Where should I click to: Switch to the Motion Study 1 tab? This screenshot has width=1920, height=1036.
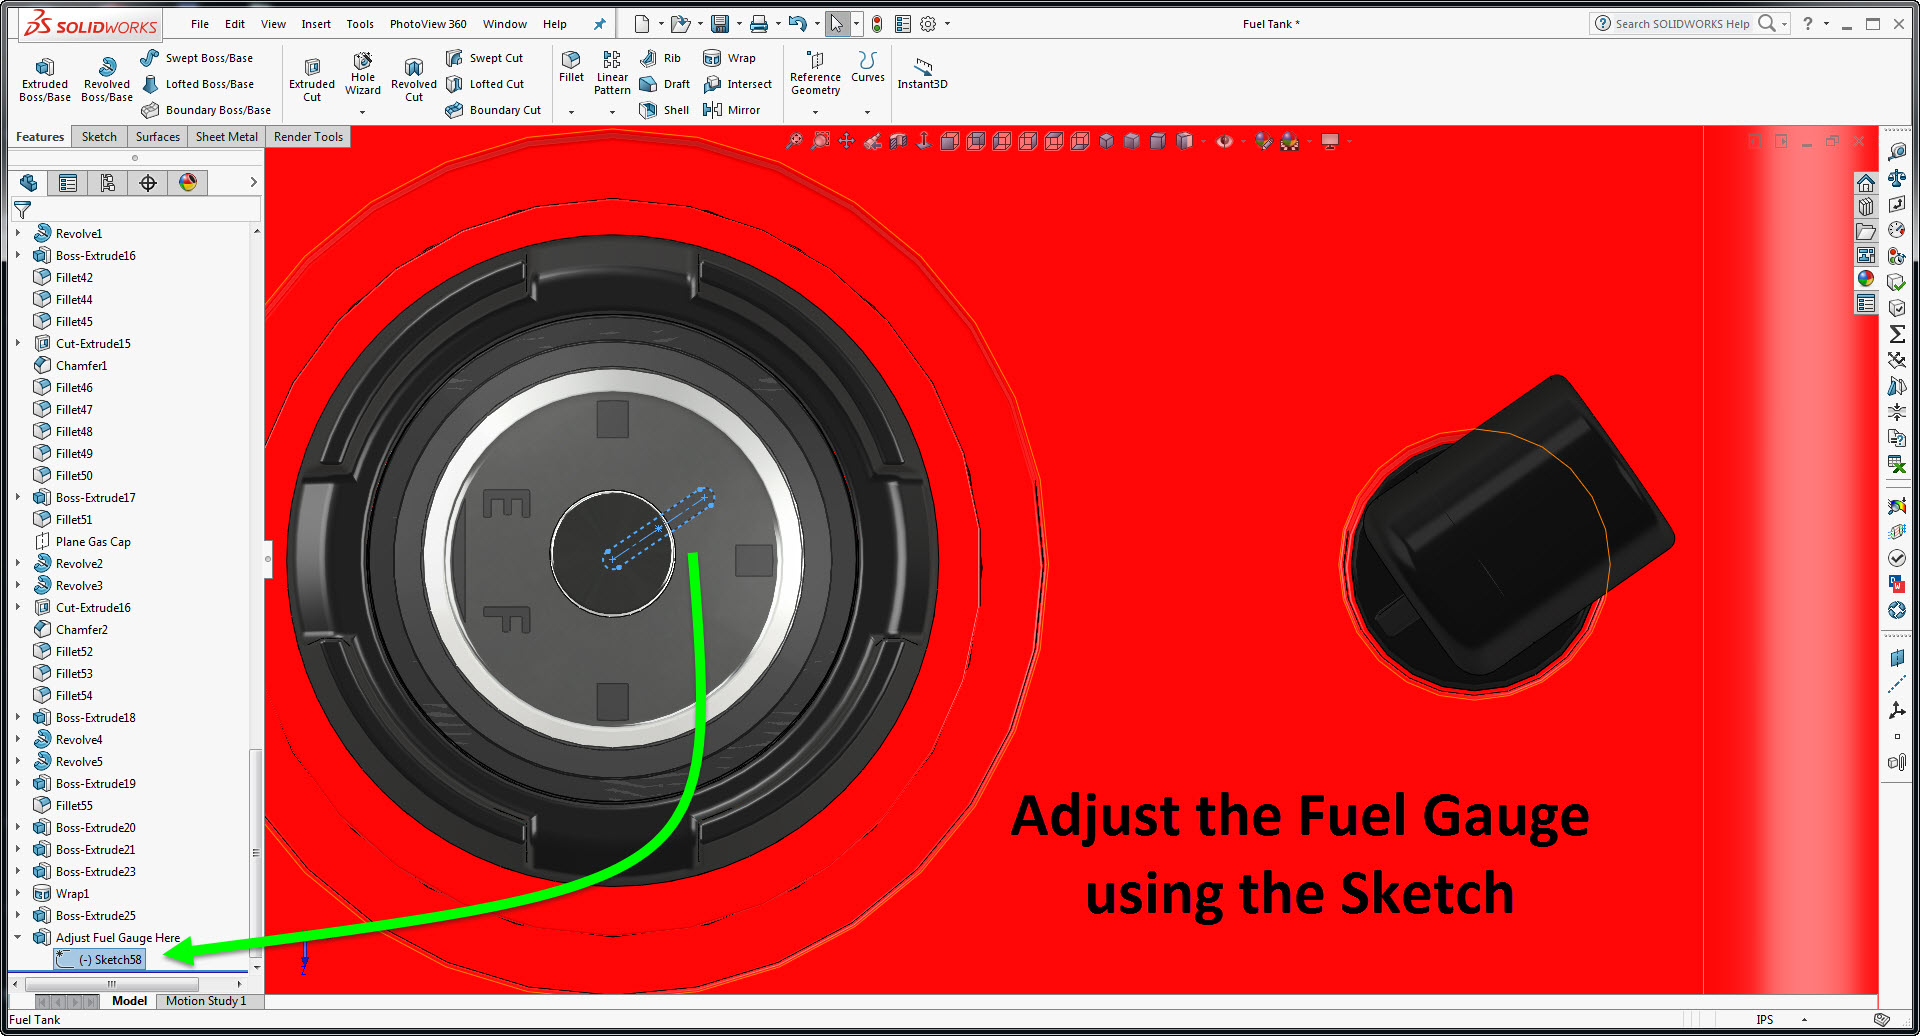(206, 1000)
